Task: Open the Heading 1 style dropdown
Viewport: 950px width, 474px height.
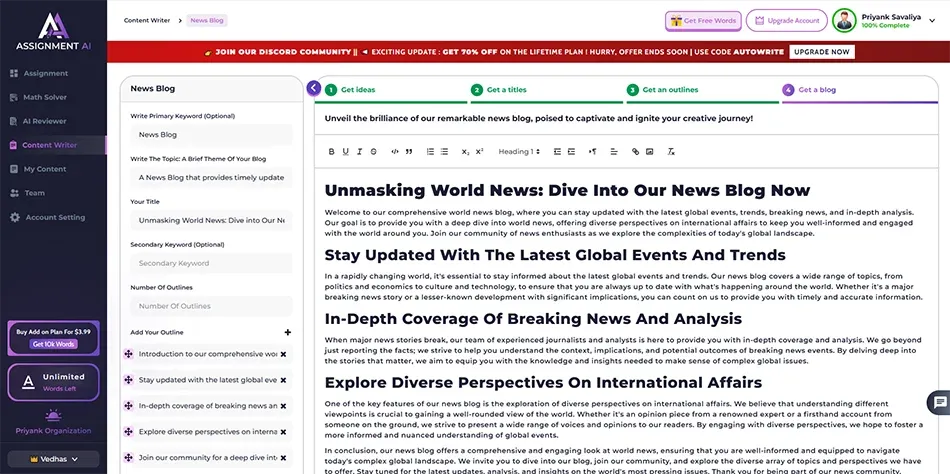Action: click(x=519, y=152)
